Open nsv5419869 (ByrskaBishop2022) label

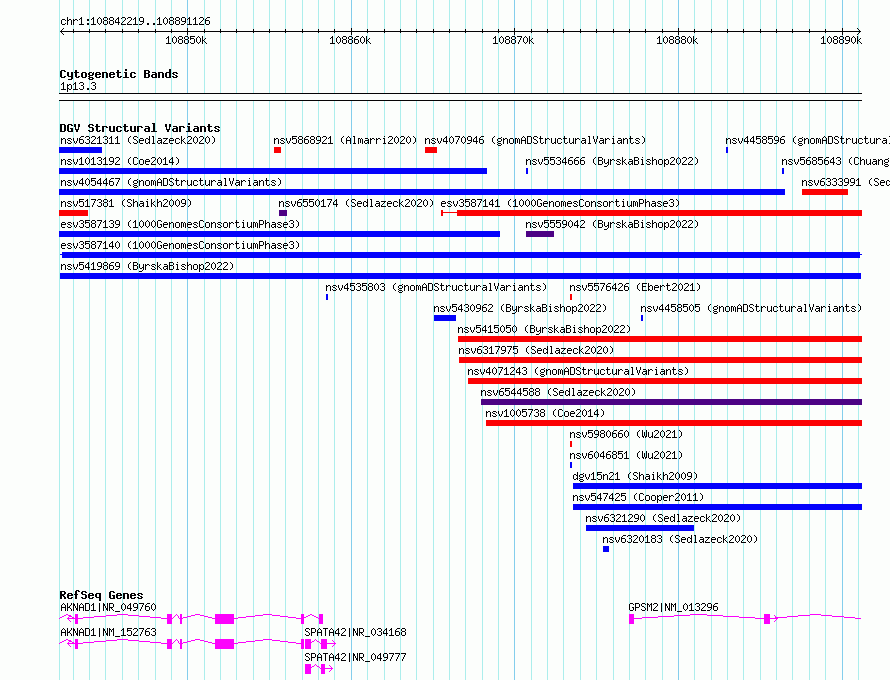point(147,266)
